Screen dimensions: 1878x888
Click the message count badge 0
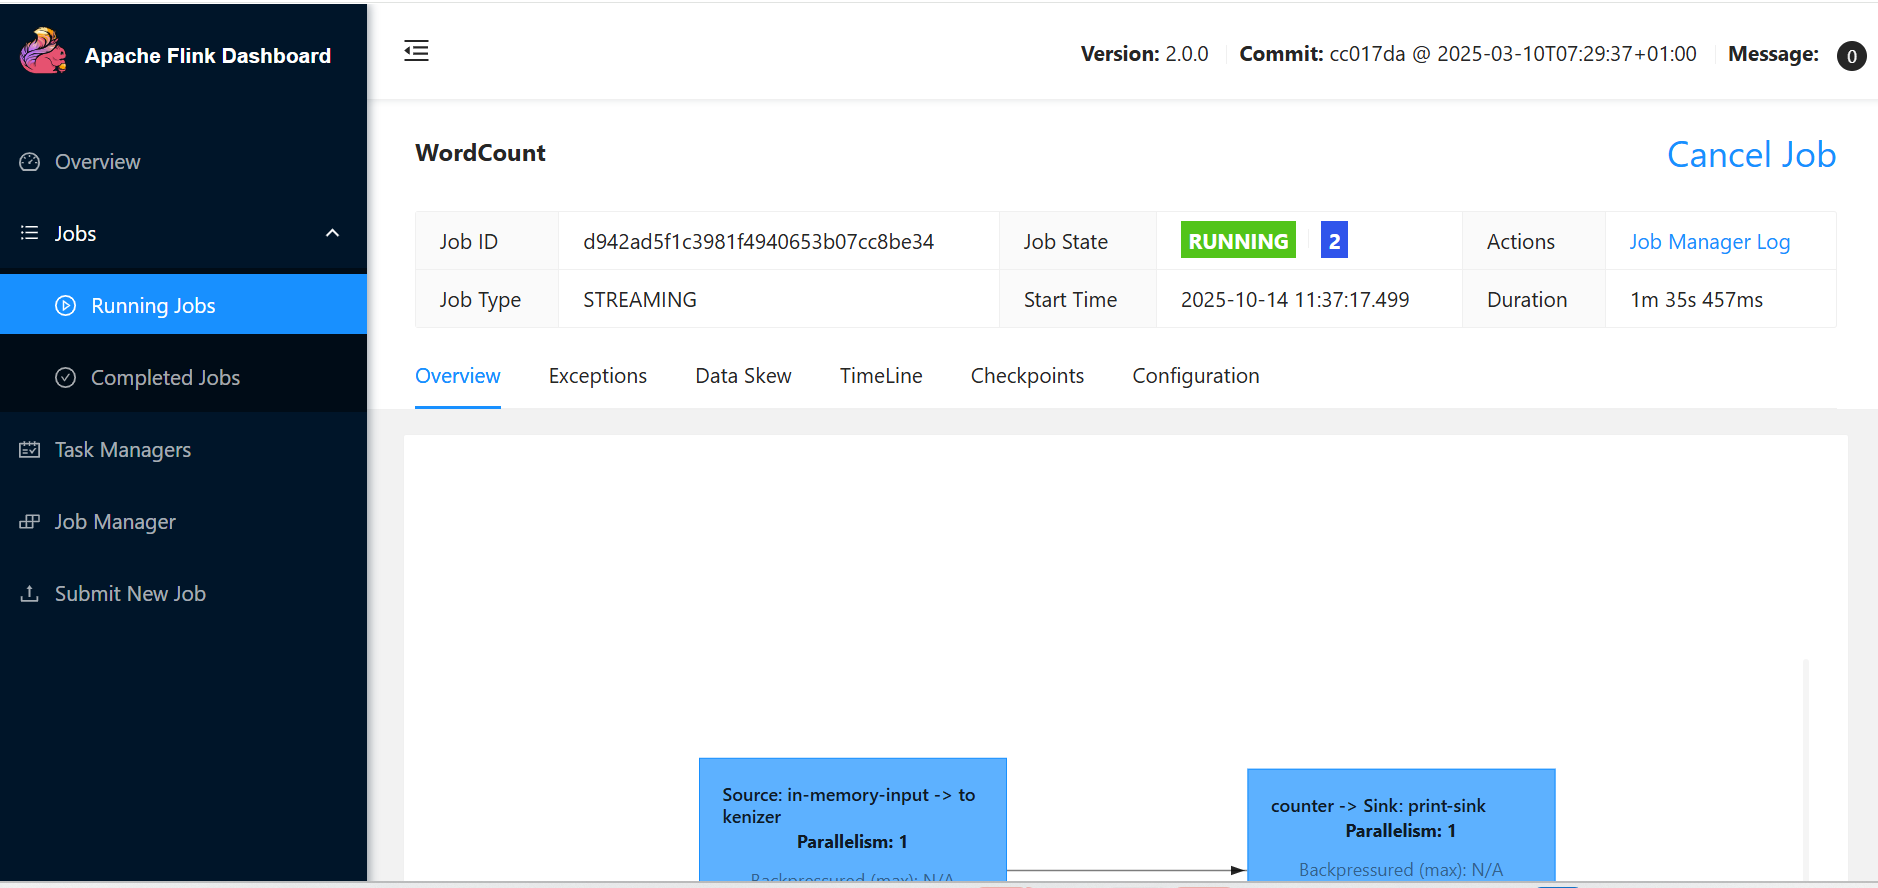1851,56
